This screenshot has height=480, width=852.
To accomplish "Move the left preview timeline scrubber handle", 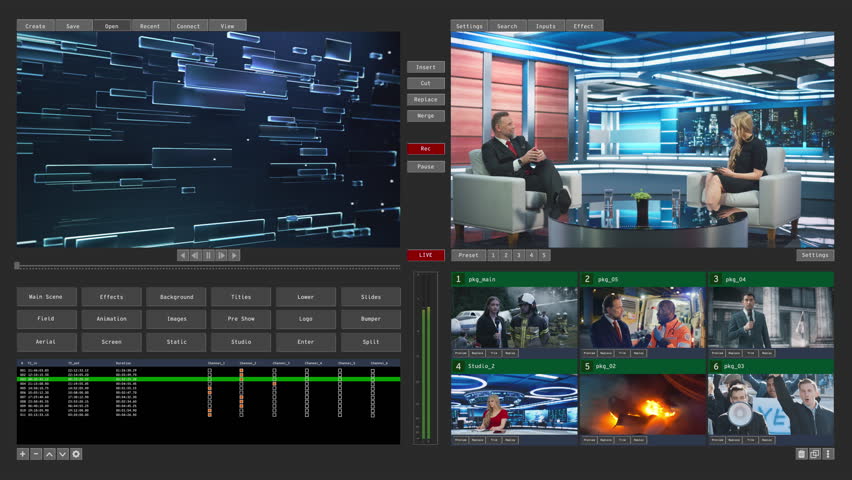I will pos(17,266).
